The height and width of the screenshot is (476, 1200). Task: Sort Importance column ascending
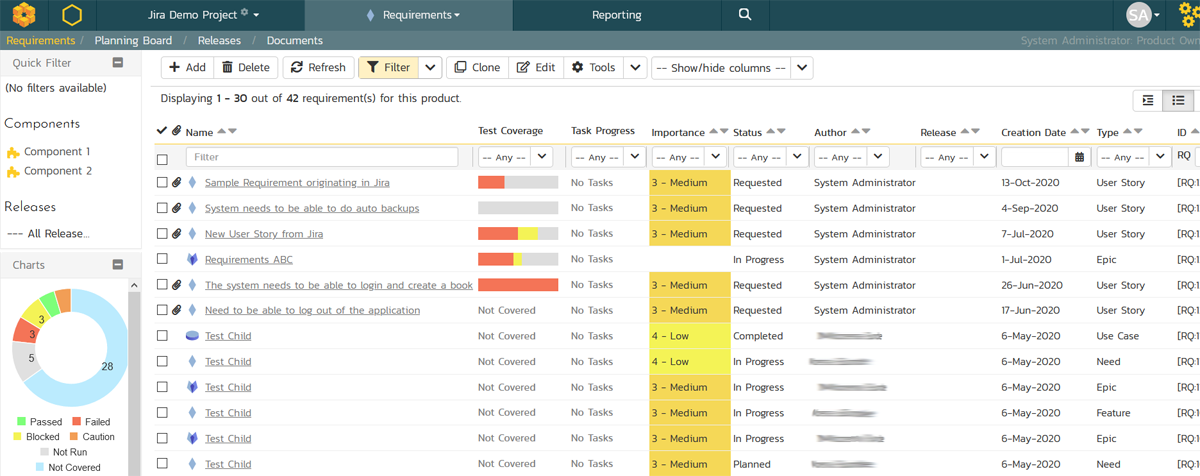(714, 131)
